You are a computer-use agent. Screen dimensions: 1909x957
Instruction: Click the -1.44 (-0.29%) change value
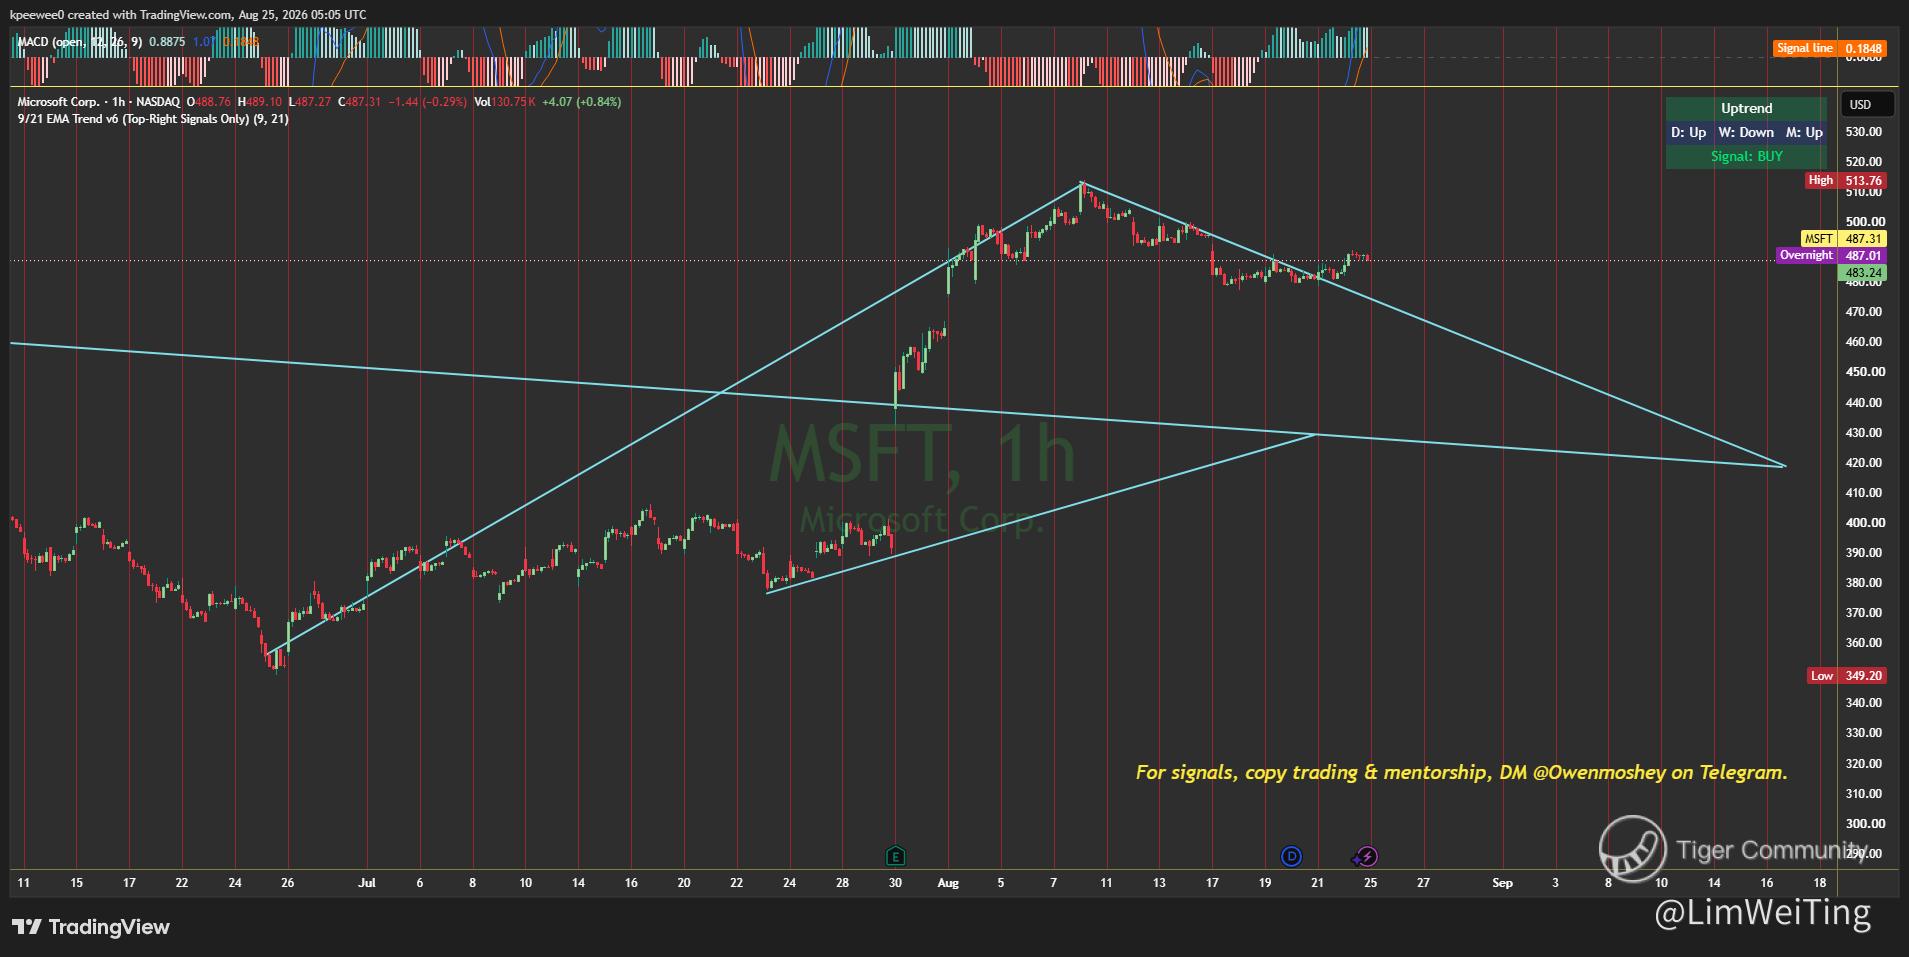(x=427, y=102)
